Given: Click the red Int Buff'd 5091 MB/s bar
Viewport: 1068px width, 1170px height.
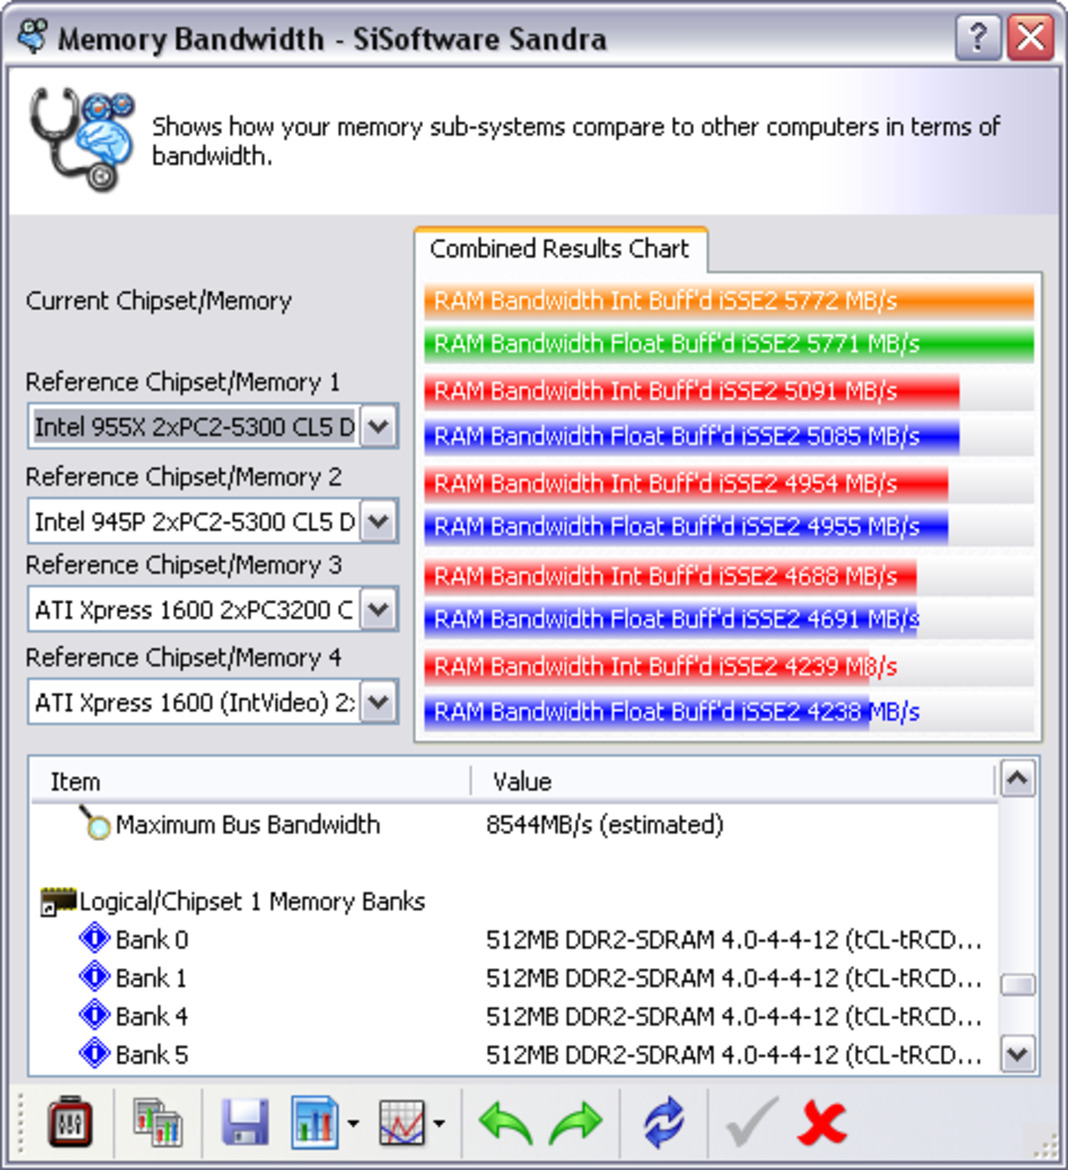Looking at the screenshot, I should point(692,391).
